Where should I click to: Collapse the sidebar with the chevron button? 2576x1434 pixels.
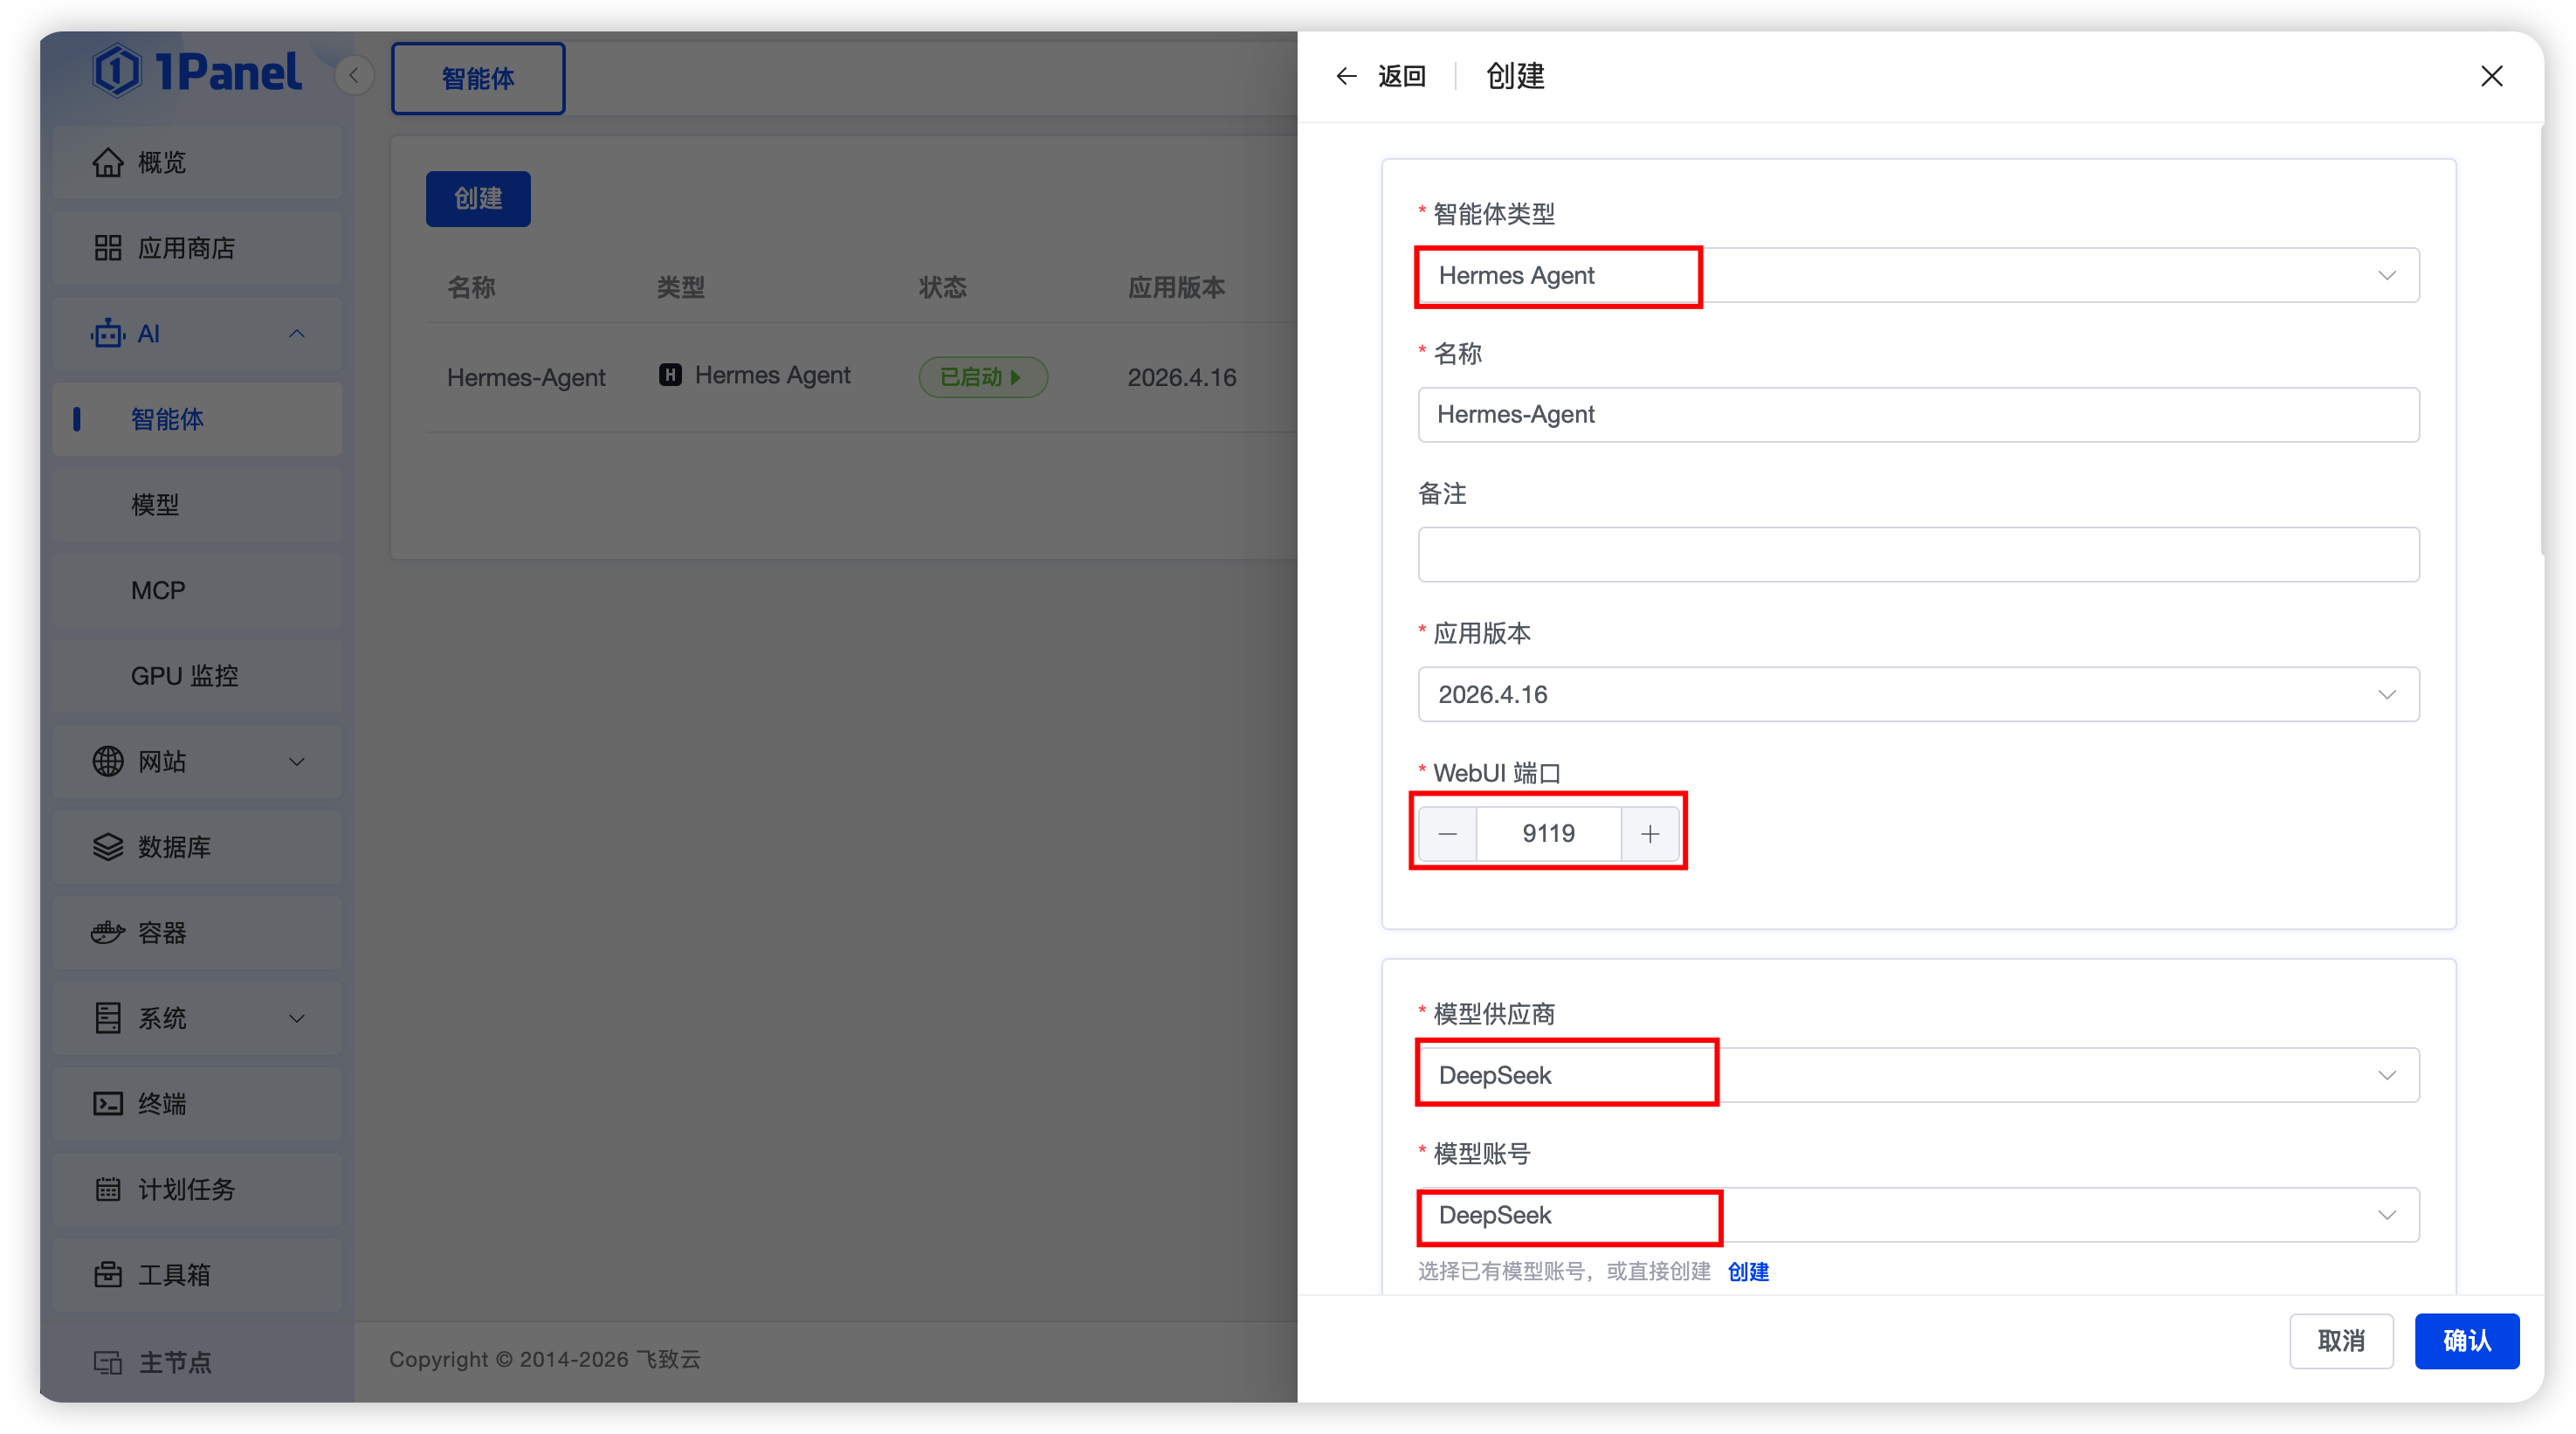354,76
